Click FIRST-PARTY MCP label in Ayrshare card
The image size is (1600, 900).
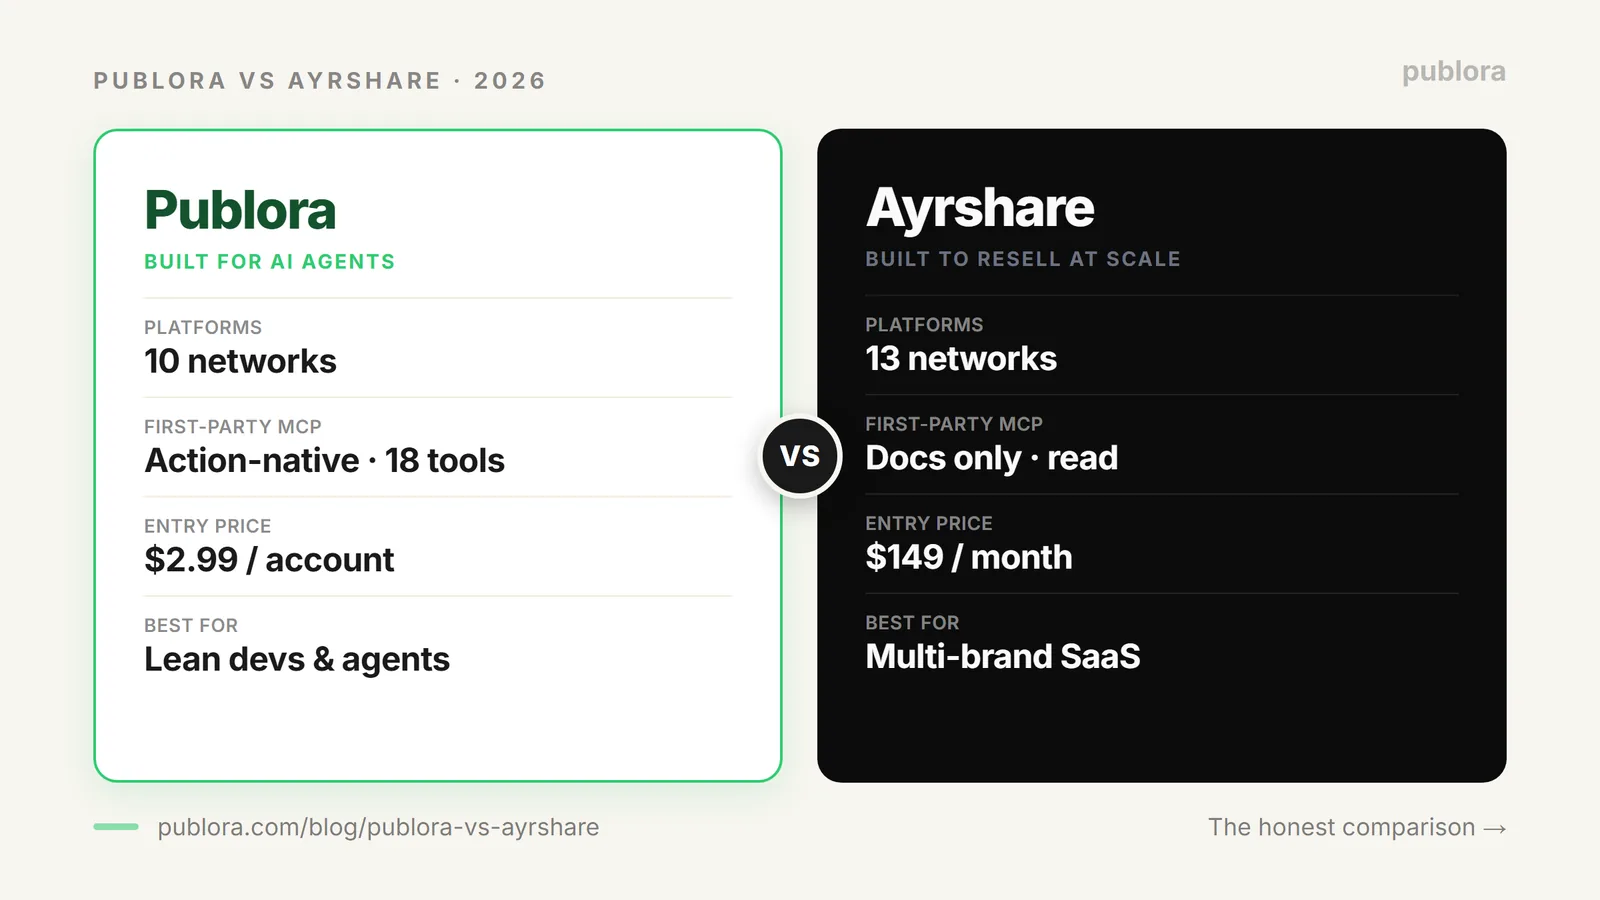[954, 424]
